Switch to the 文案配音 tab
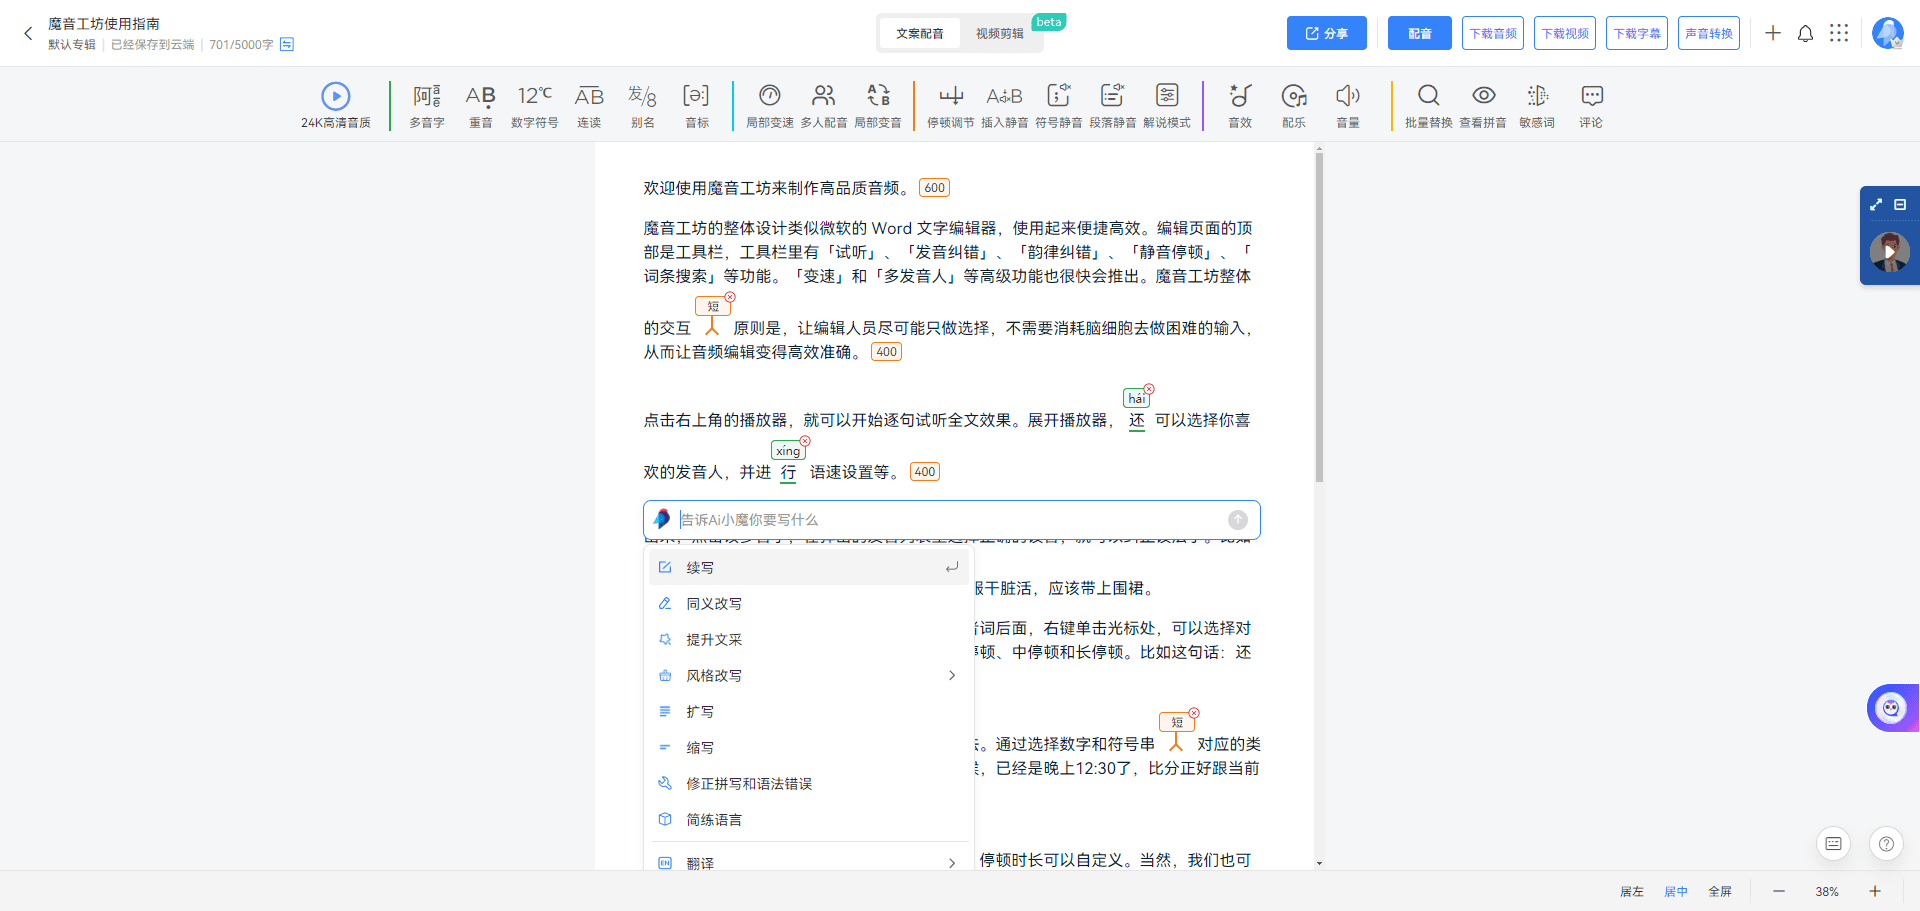Screen dimensions: 1920x911 tap(920, 34)
